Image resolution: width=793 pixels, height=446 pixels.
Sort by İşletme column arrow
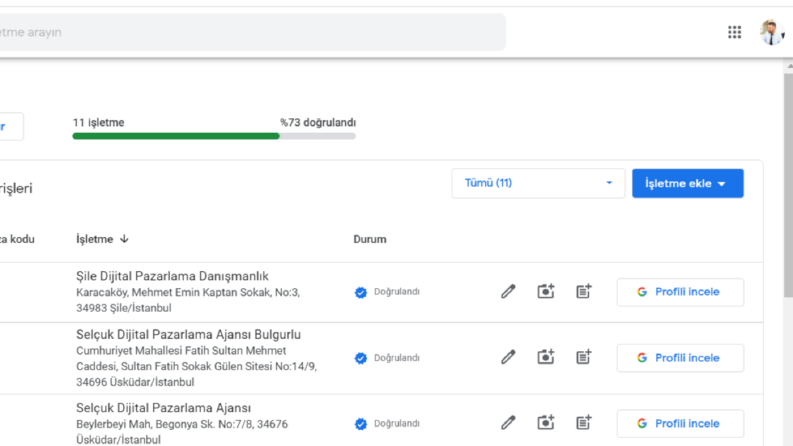124,239
